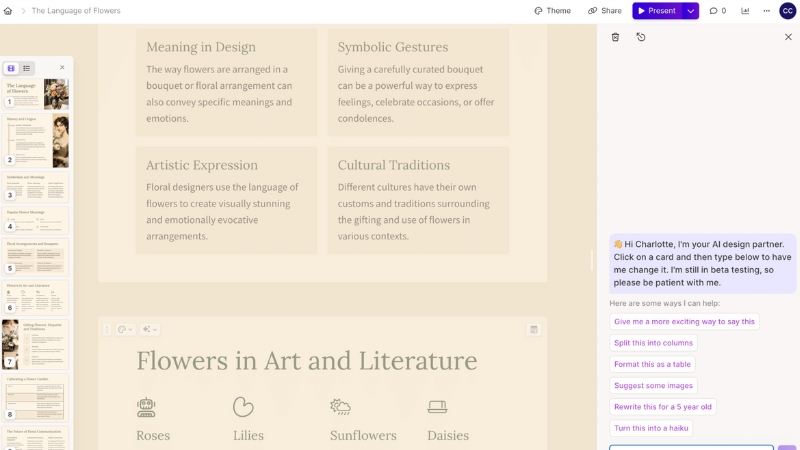The height and width of the screenshot is (450, 800).
Task: Open the AI edit dropdown on the card
Action: [150, 329]
